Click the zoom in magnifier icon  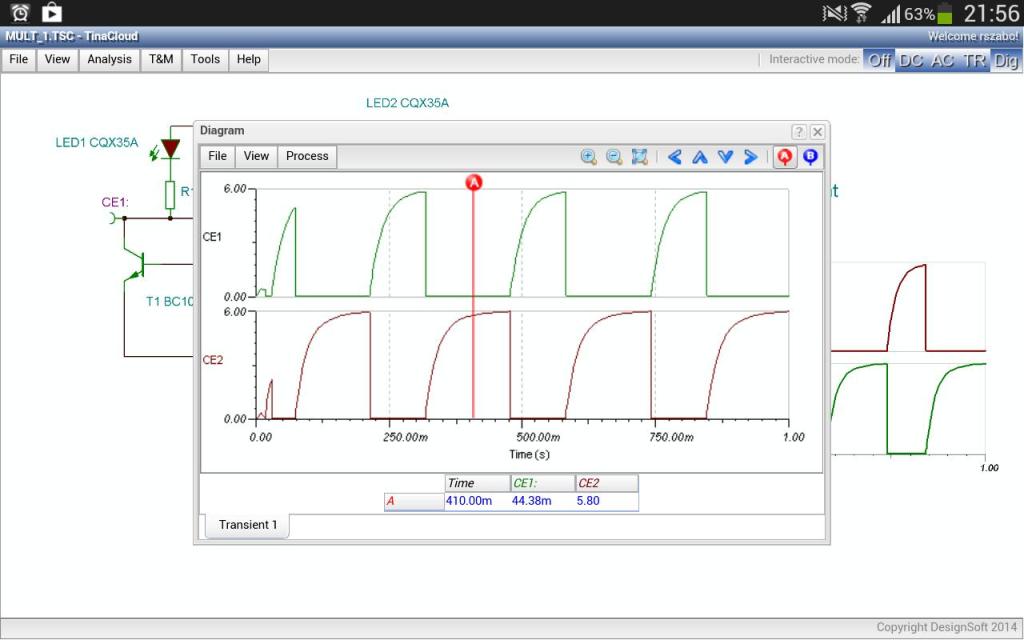coord(588,157)
